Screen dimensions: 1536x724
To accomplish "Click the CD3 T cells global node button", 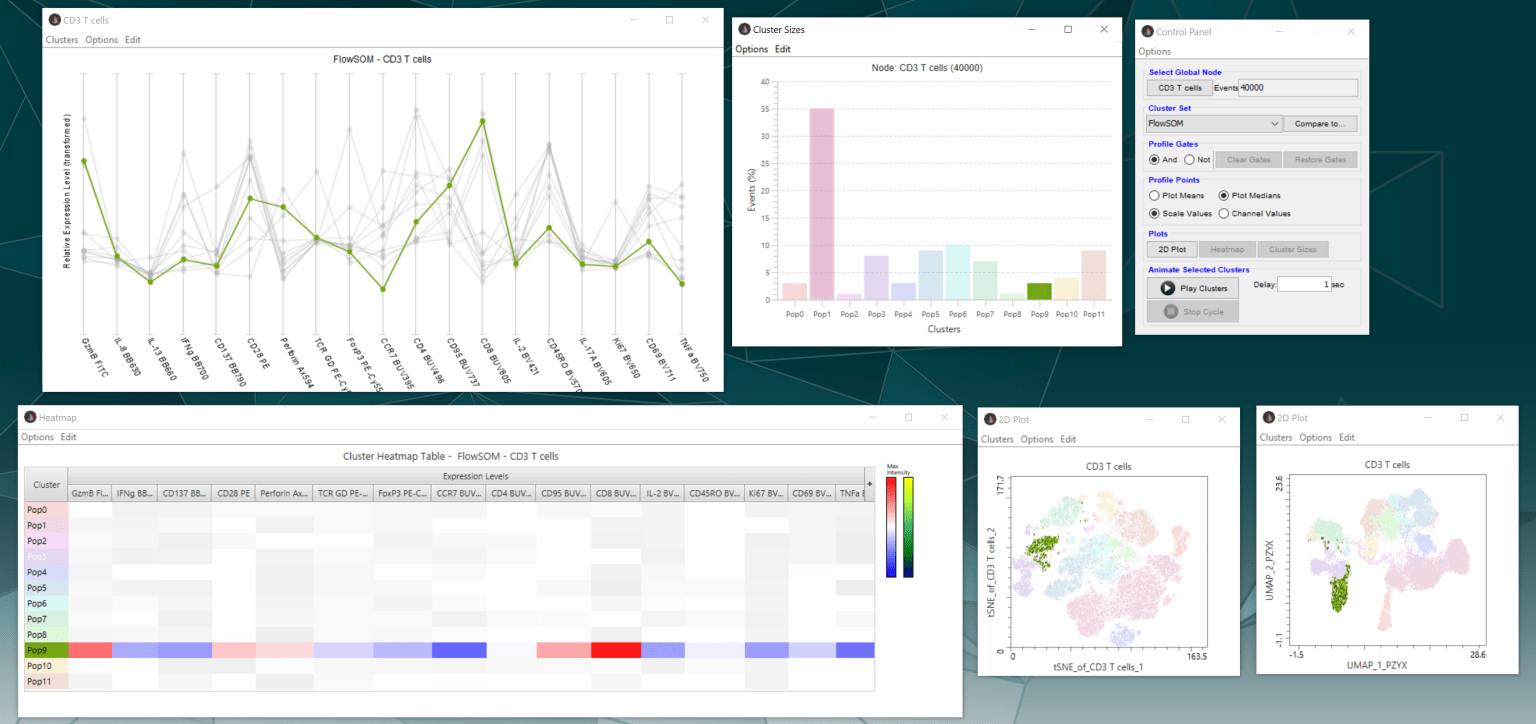I will click(1178, 87).
